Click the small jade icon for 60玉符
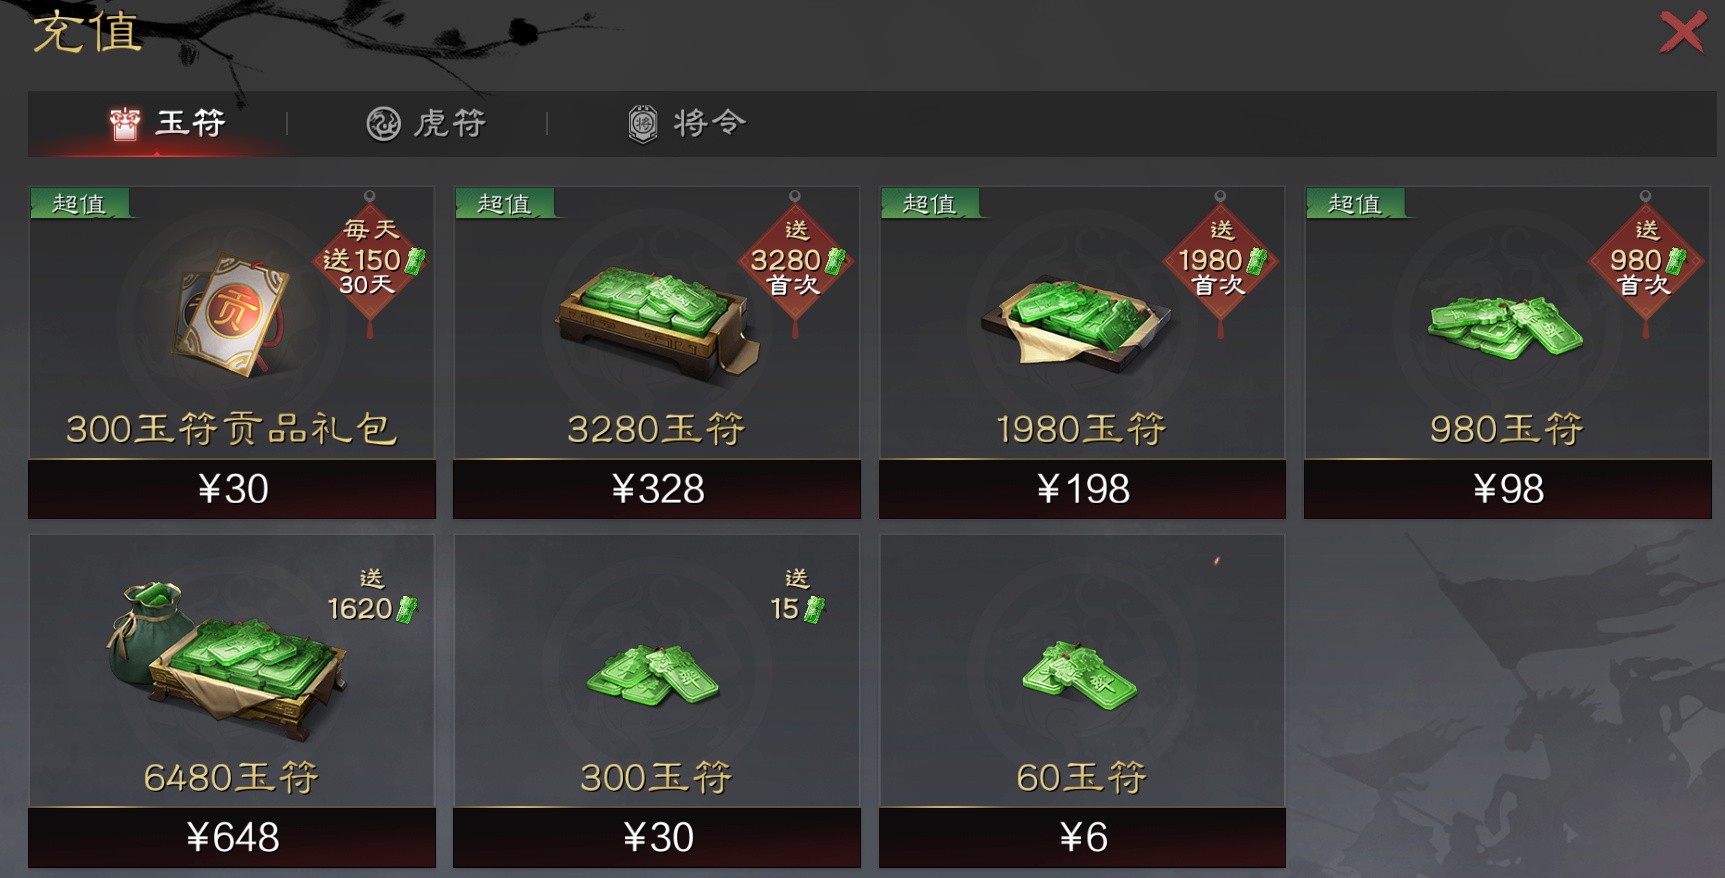1725x878 pixels. coord(1080,675)
